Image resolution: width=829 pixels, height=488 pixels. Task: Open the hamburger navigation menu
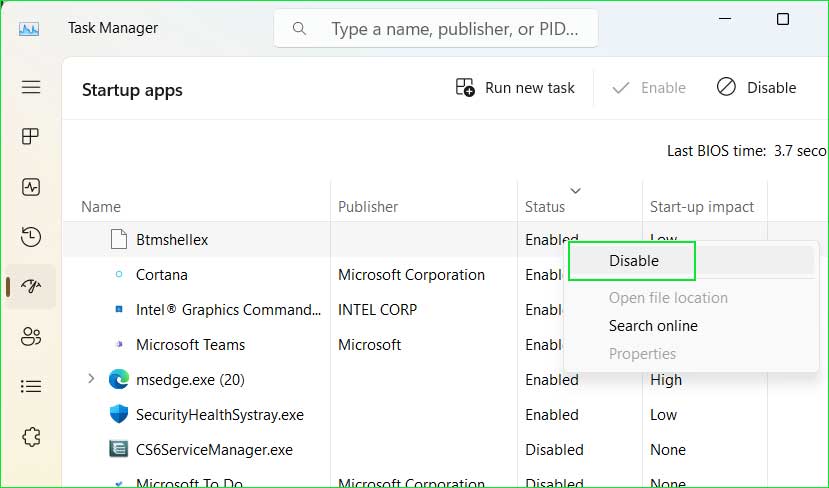click(x=31, y=87)
